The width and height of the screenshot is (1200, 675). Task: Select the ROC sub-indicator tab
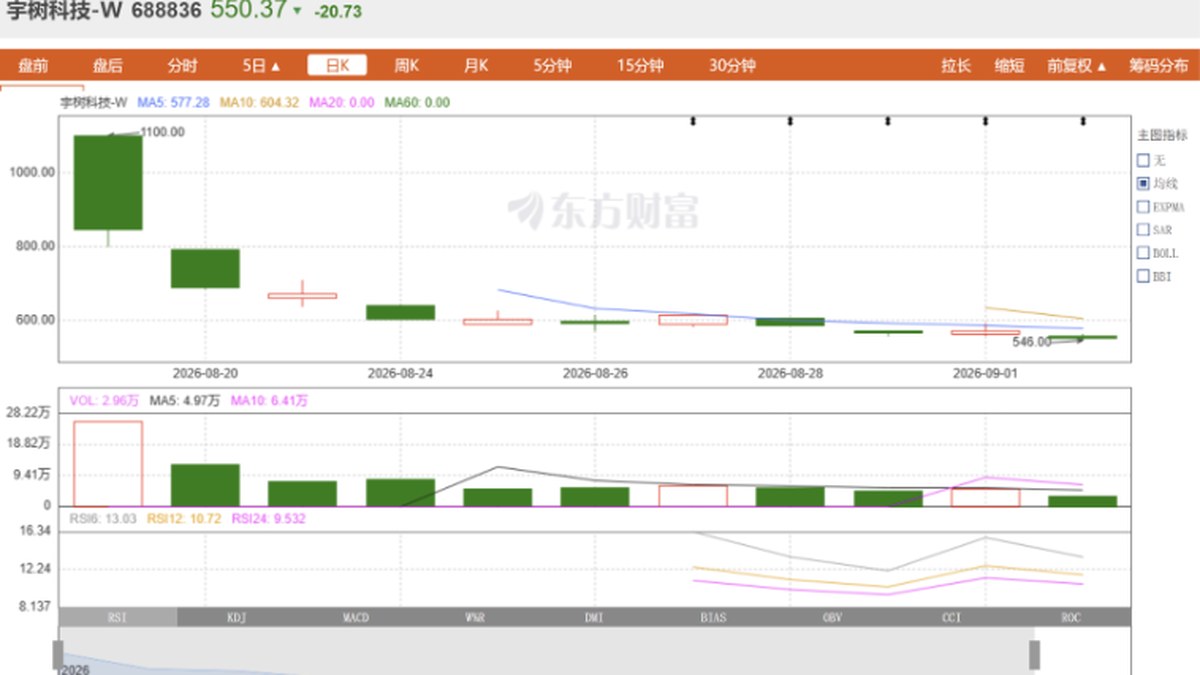(x=1071, y=617)
